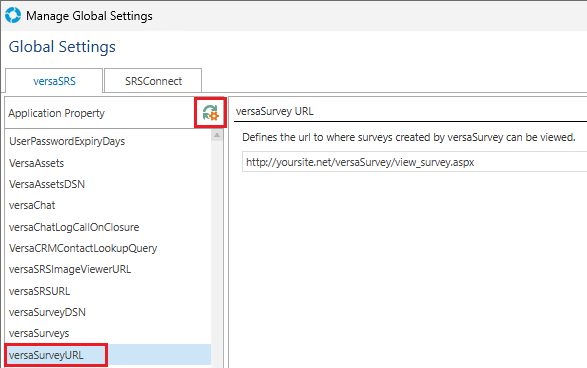
Task: Click the refresh application properties icon
Action: point(210,113)
